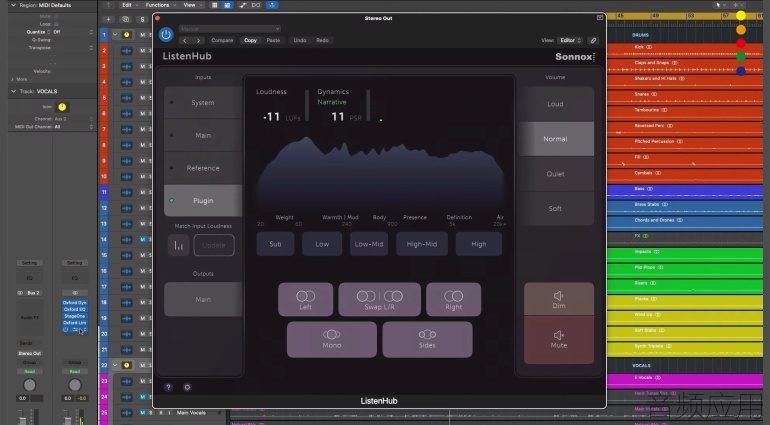Go to next plugin preset arrow
The image size is (770, 425).
point(198,40)
